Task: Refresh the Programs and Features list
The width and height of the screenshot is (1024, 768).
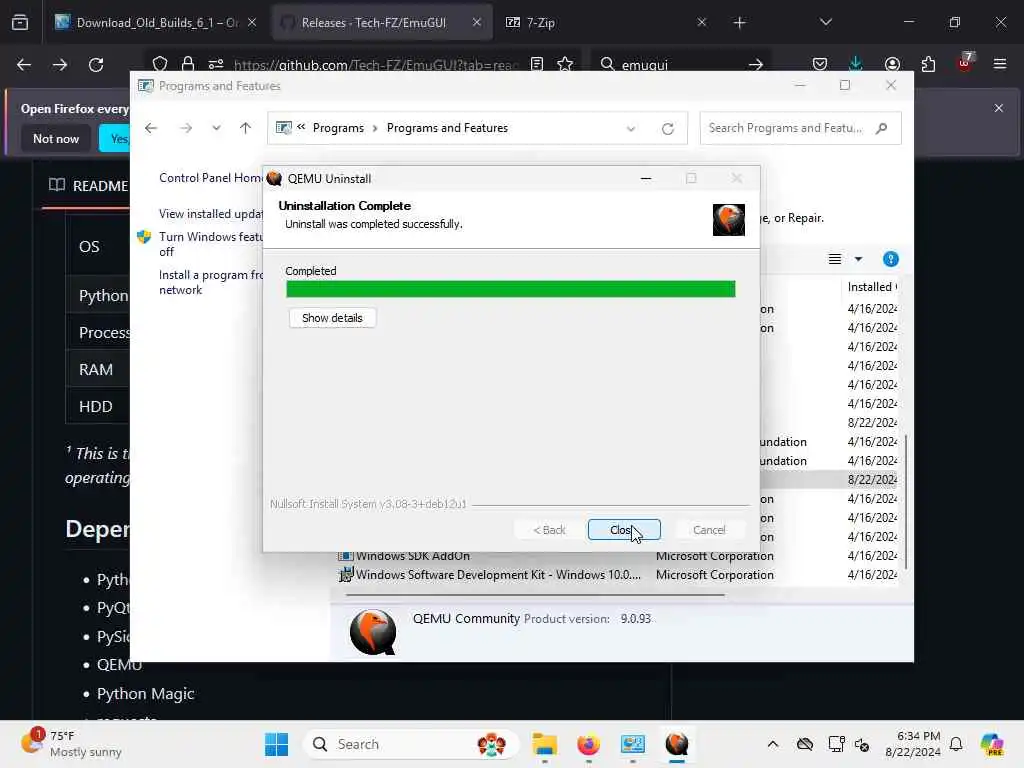Action: coord(667,129)
